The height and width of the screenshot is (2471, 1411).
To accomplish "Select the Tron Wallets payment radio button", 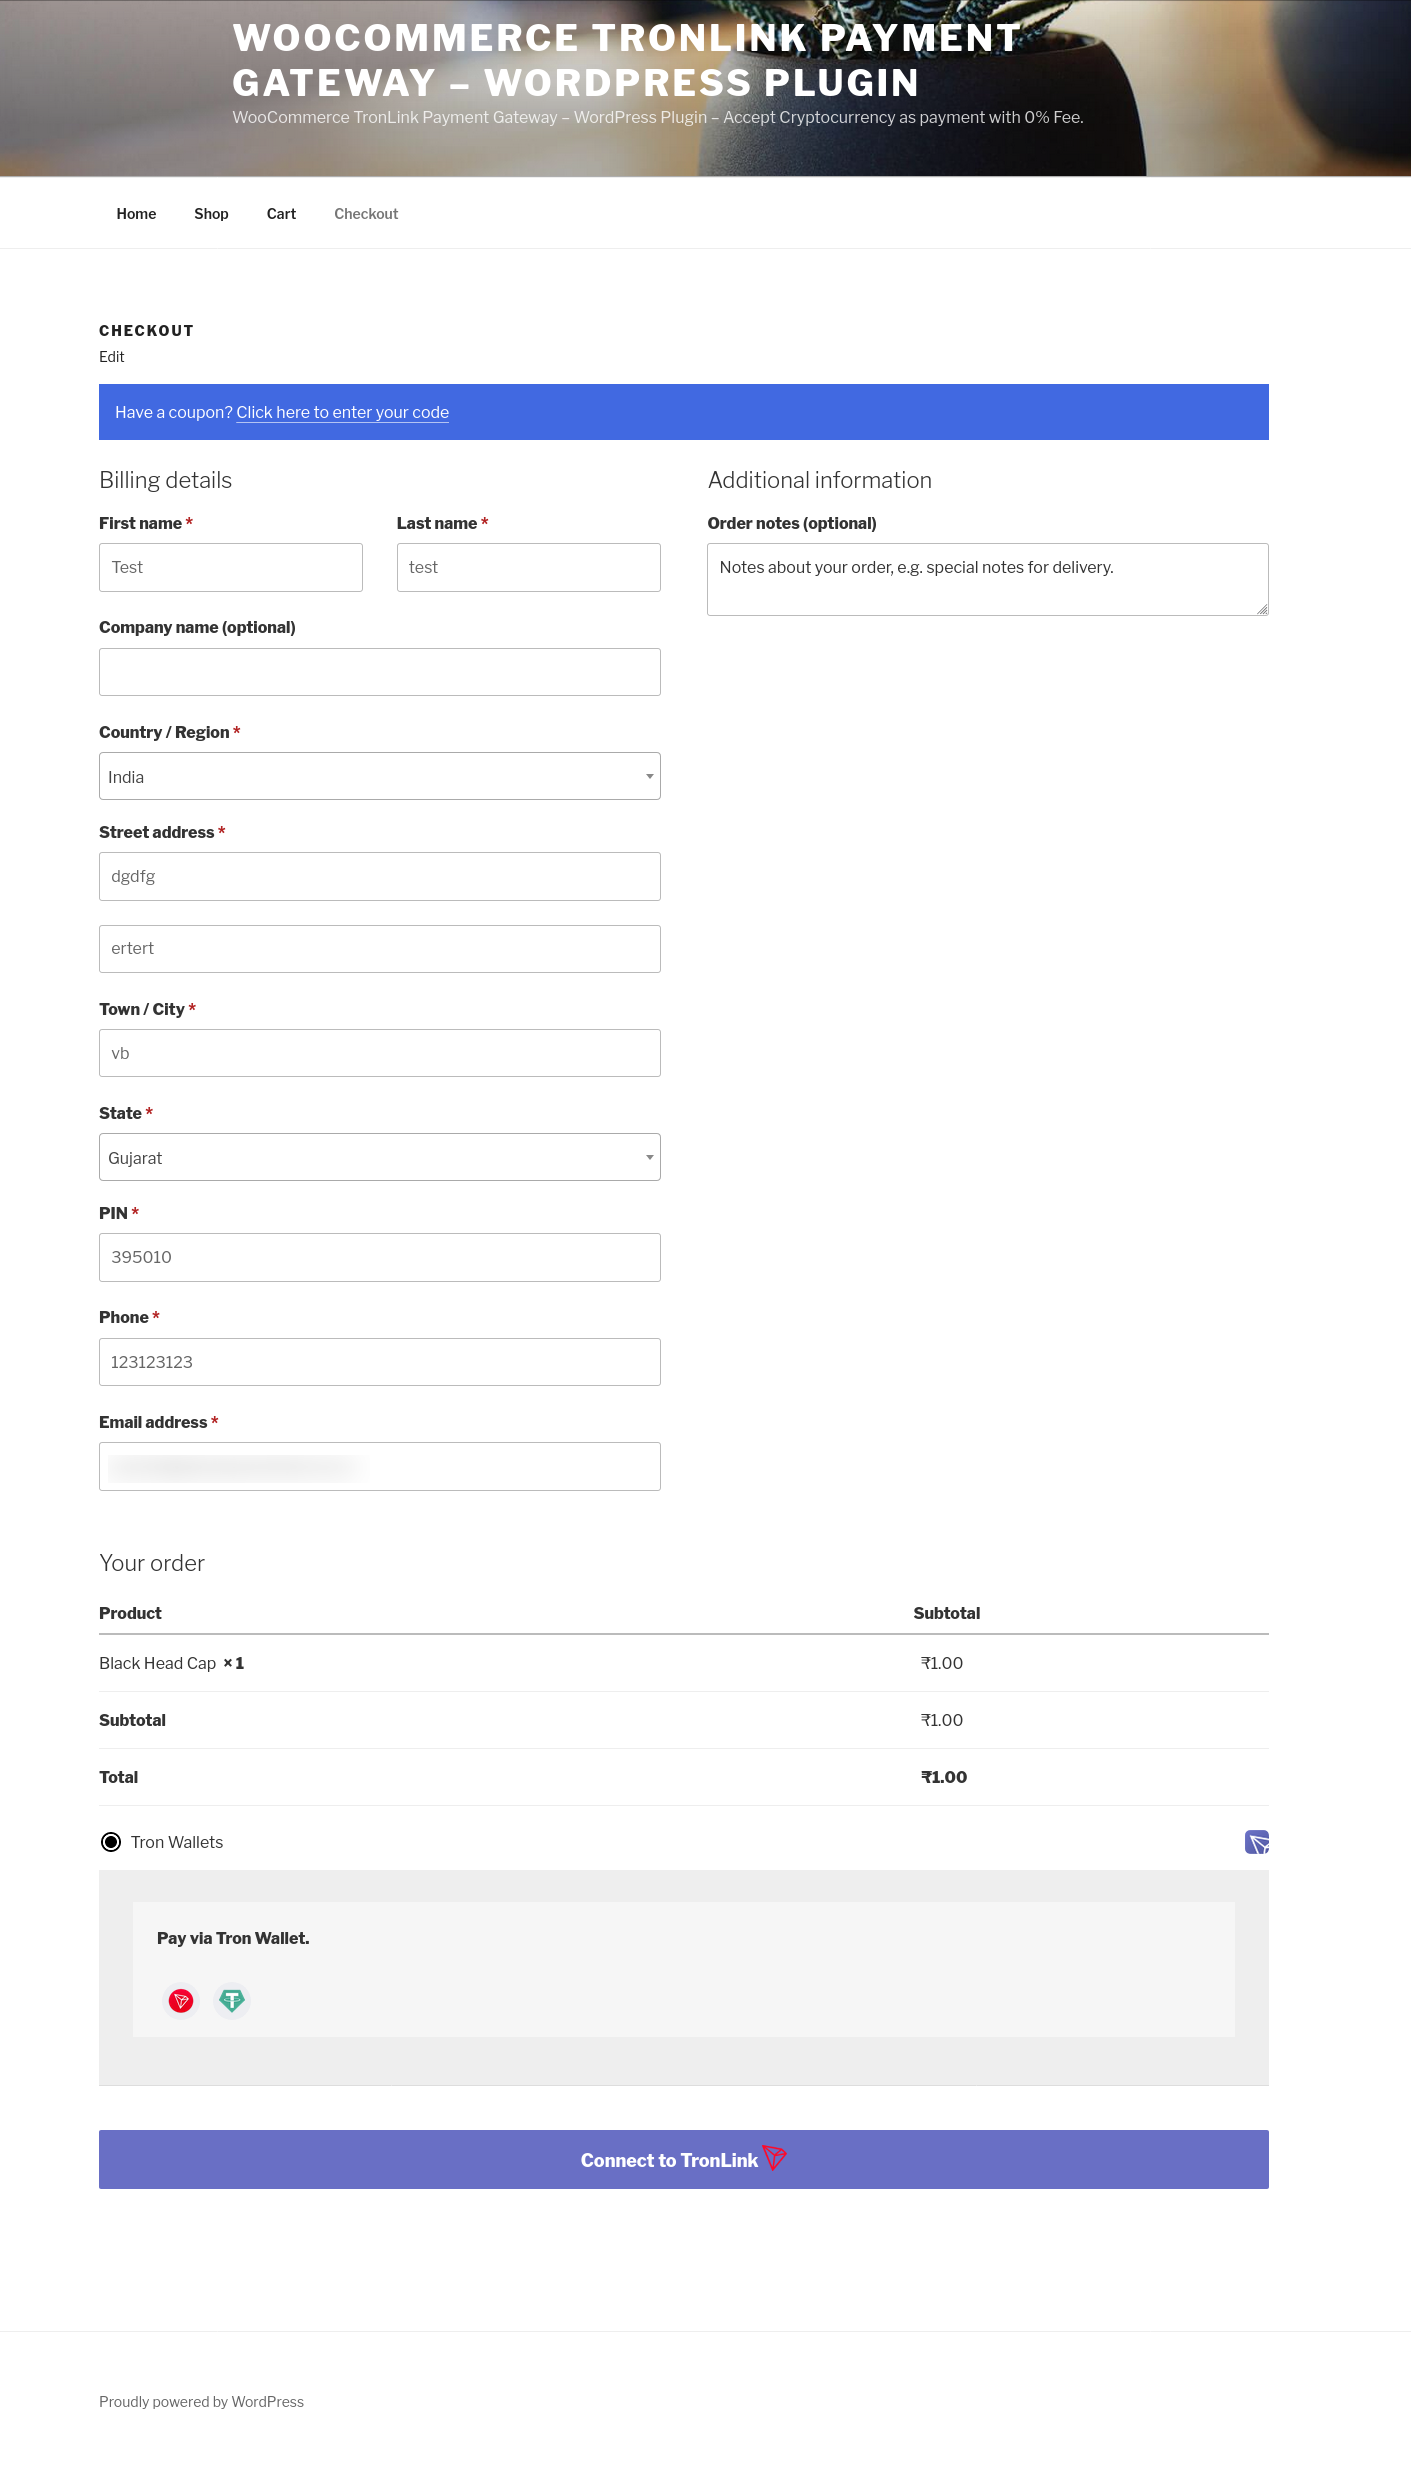I will pos(111,1842).
